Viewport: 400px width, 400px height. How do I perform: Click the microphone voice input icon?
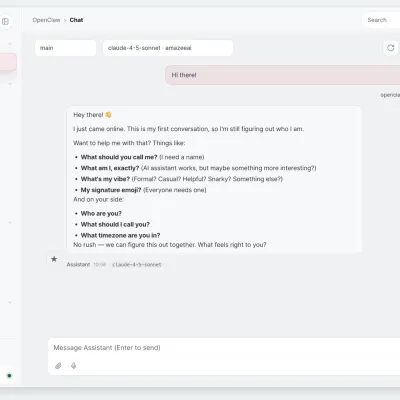pyautogui.click(x=74, y=366)
